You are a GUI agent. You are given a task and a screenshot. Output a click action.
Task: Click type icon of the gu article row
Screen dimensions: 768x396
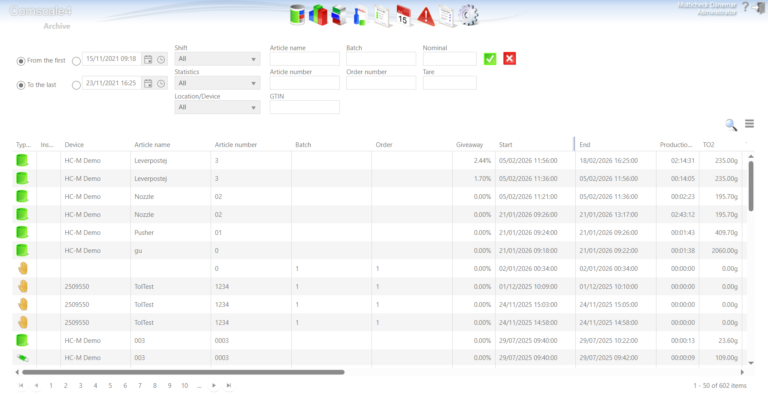click(22, 250)
